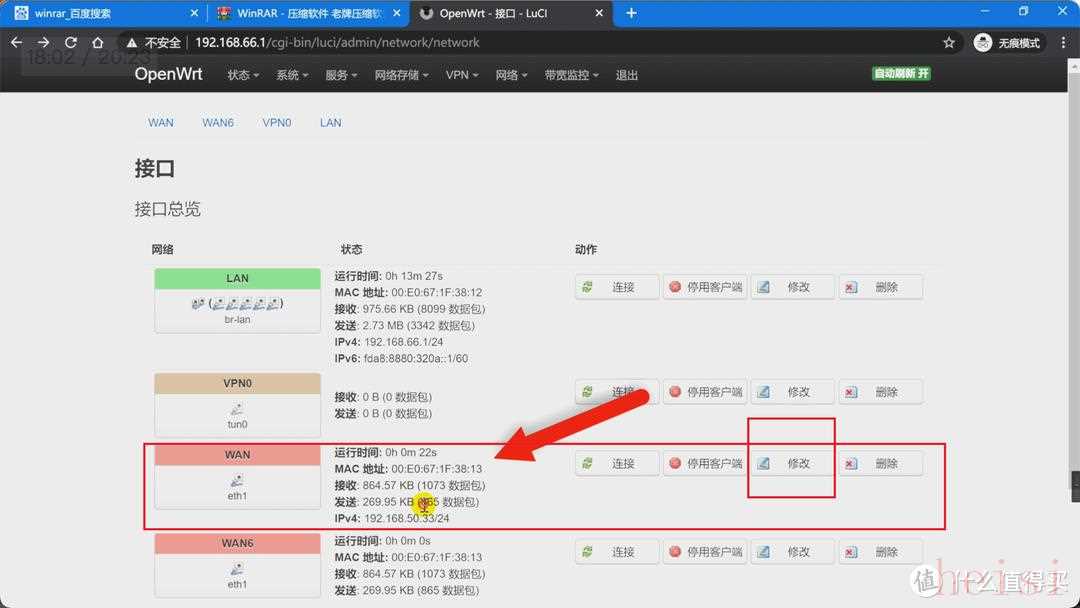The width and height of the screenshot is (1080, 608).
Task: Expand the 带宽监控 dropdown menu
Action: click(x=571, y=75)
